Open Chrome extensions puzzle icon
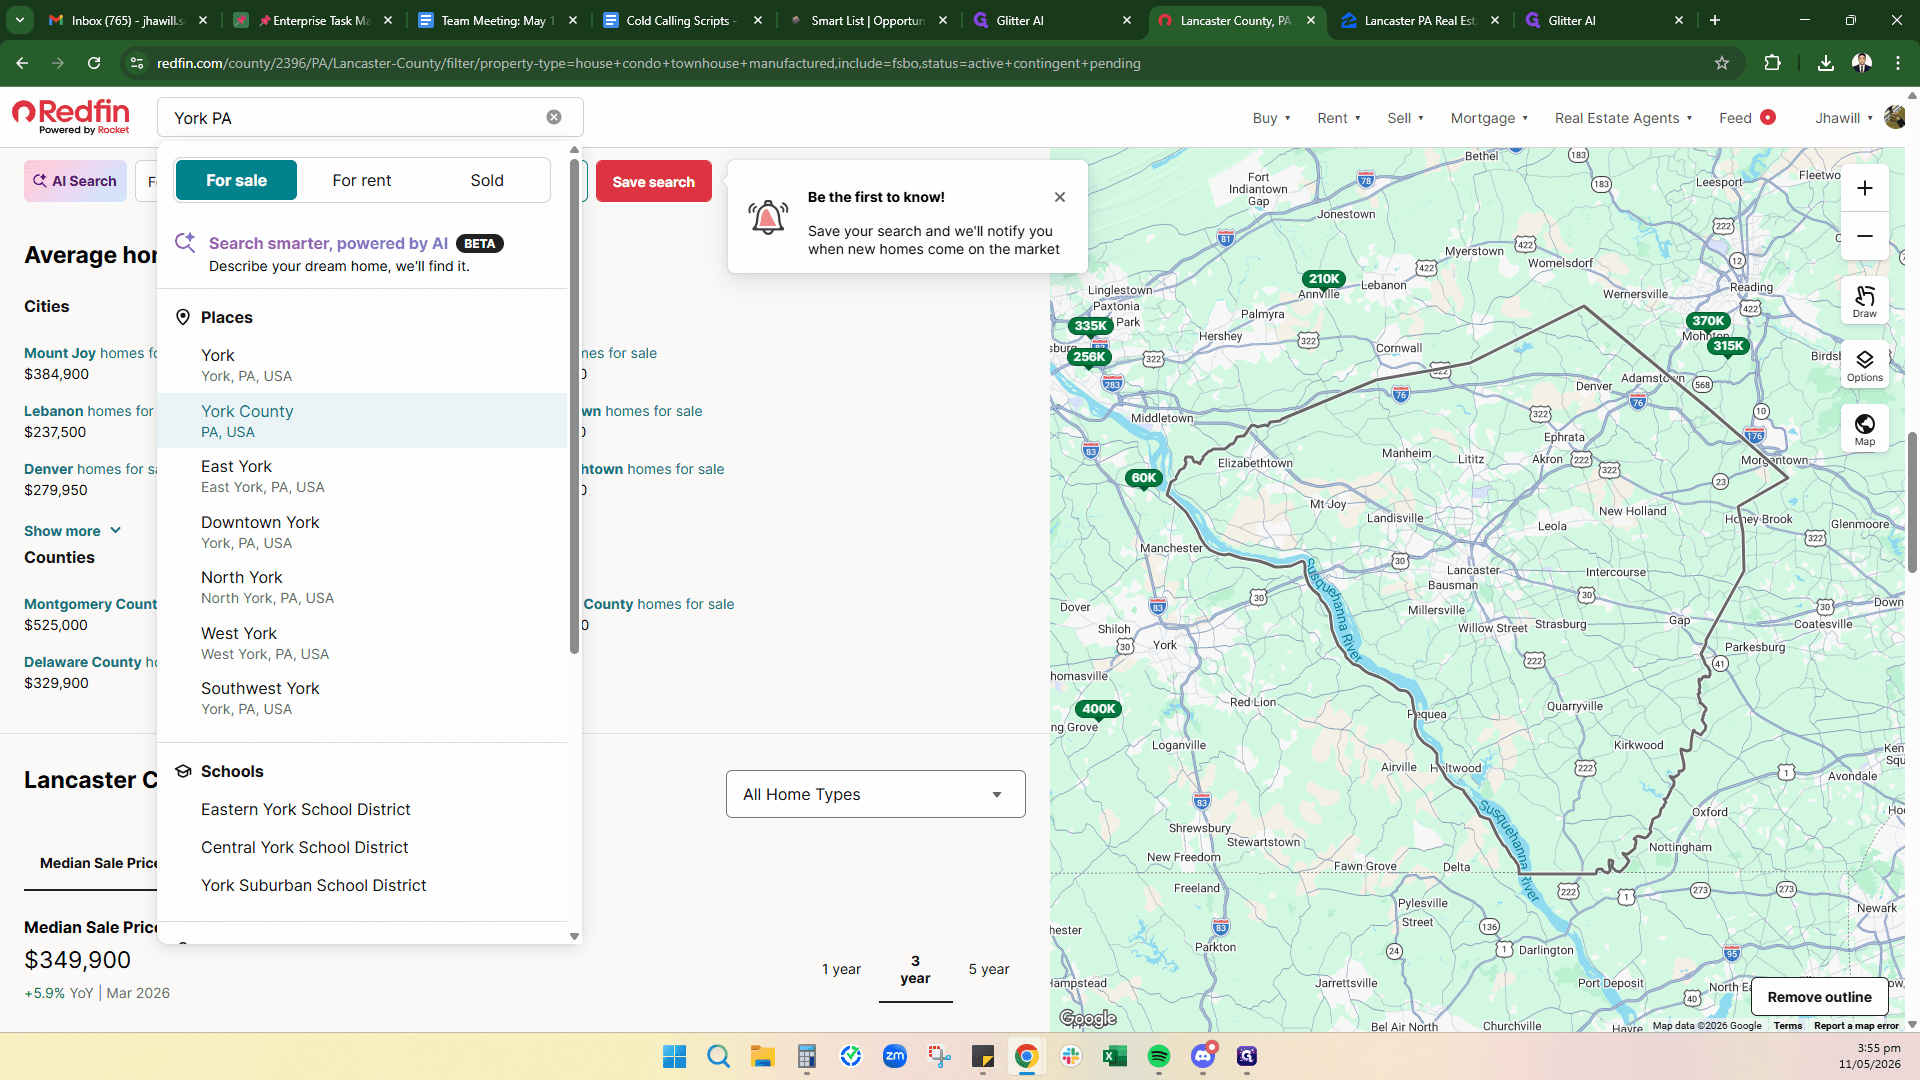The image size is (1920, 1080). point(1772,63)
